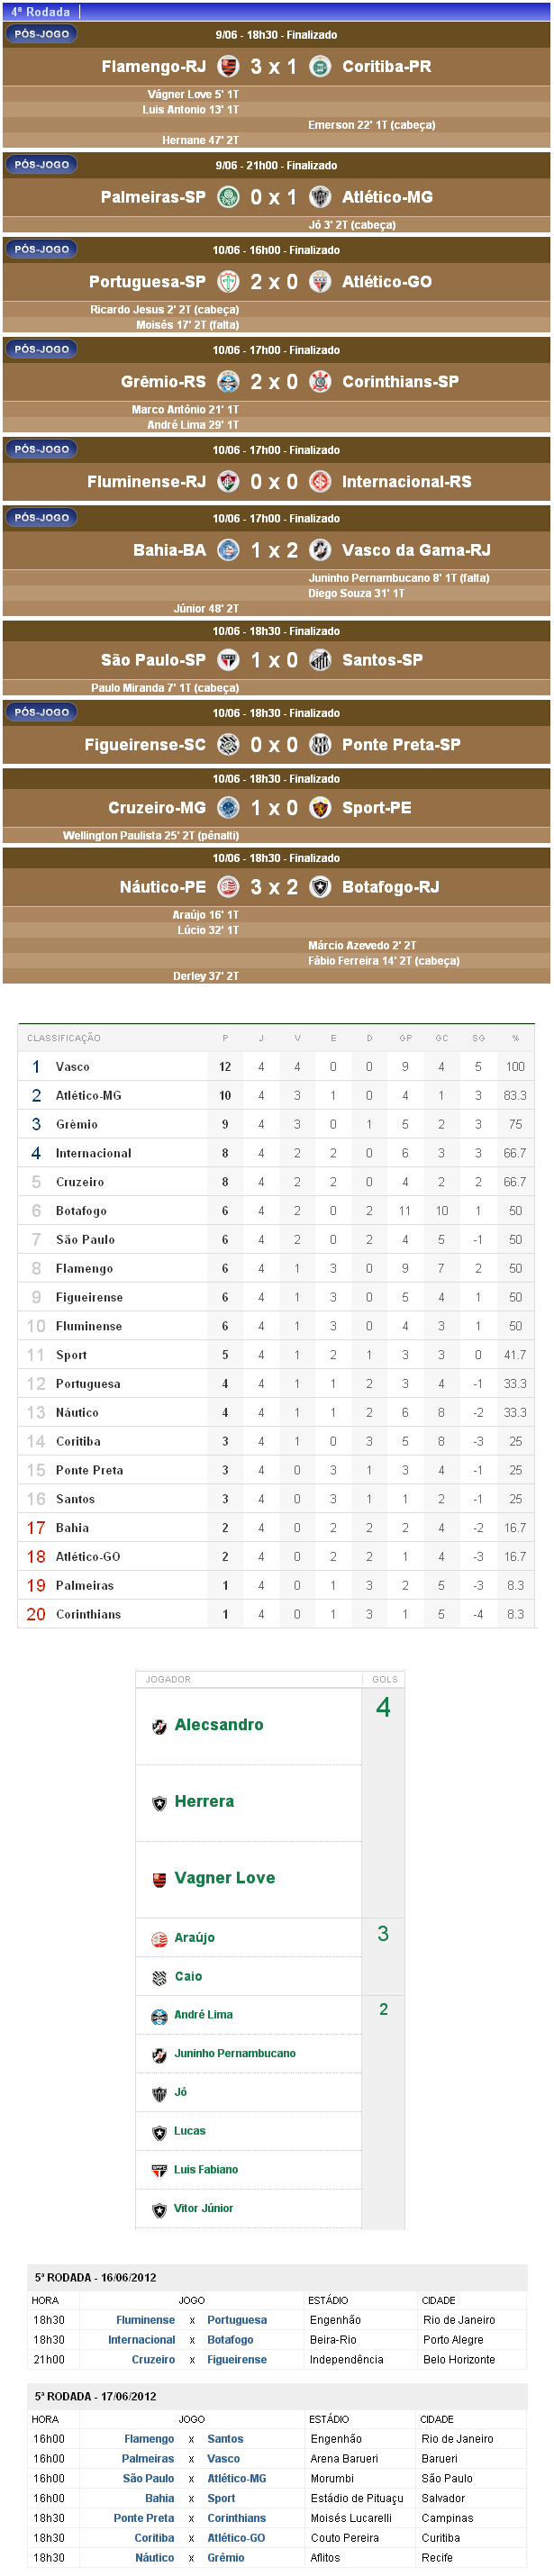Screen dimensions: 554x2576
Task: Click the Santos crest in the São Paulo match
Action: point(320,660)
